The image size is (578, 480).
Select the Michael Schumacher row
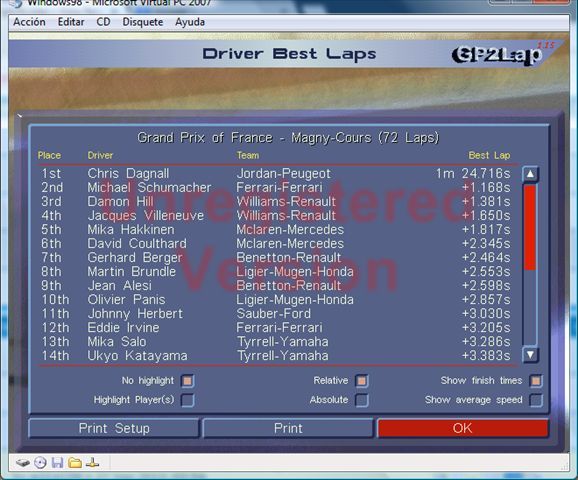[x=276, y=188]
